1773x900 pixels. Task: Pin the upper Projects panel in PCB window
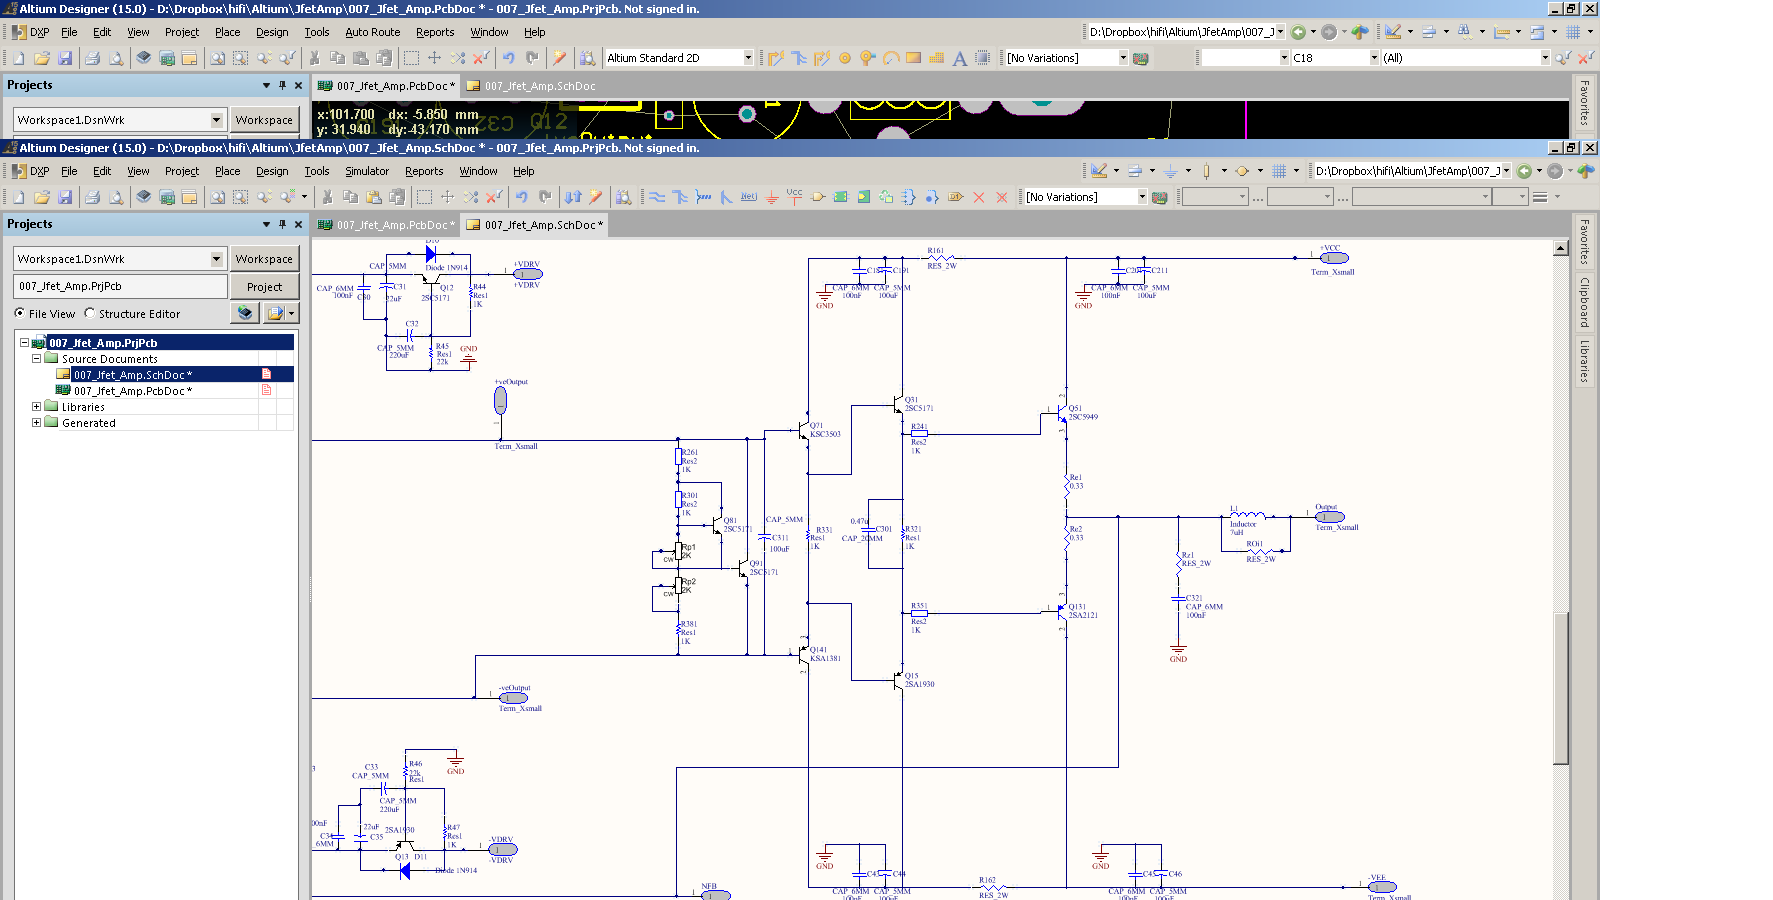(282, 85)
